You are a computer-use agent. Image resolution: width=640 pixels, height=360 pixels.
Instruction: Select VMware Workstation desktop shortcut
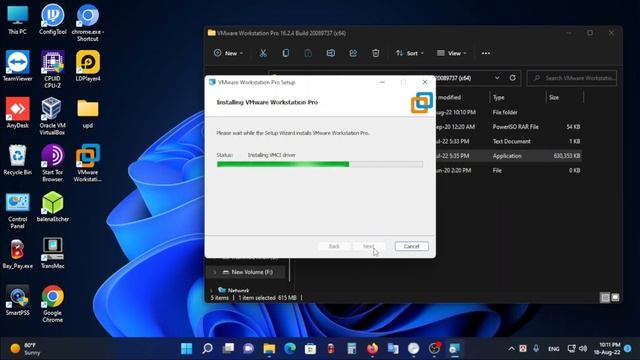[88, 163]
